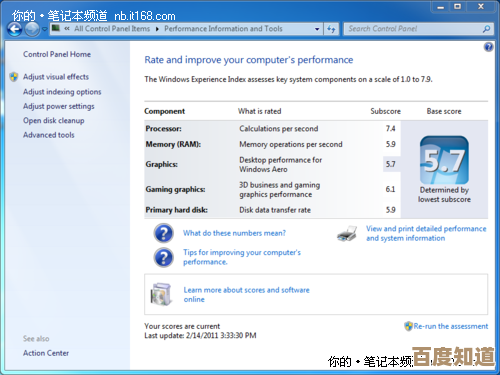Open disk cleanup link
Image resolution: width=500 pixels, height=375 pixels.
click(x=53, y=121)
